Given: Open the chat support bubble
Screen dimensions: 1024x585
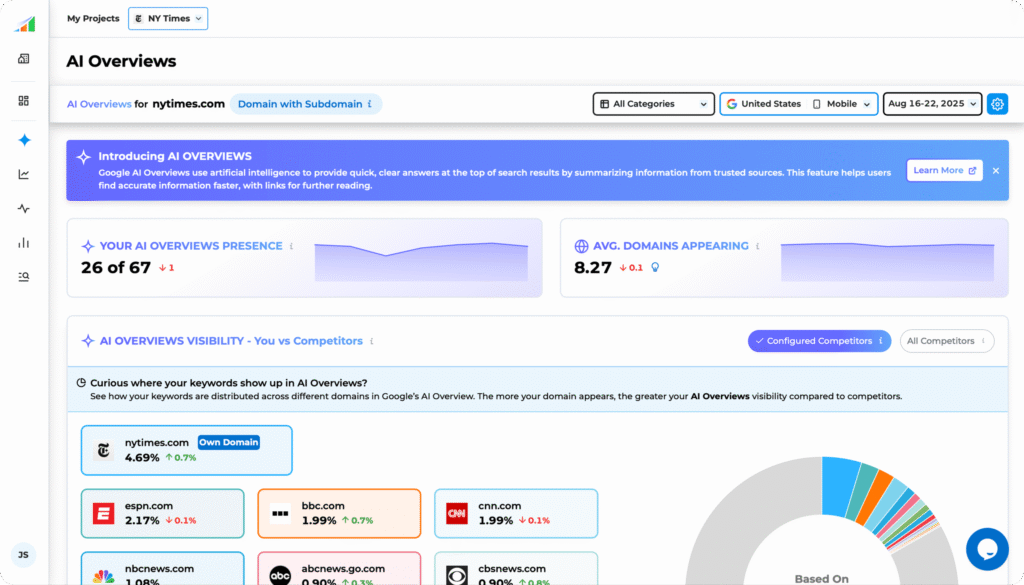Looking at the screenshot, I should 986,549.
